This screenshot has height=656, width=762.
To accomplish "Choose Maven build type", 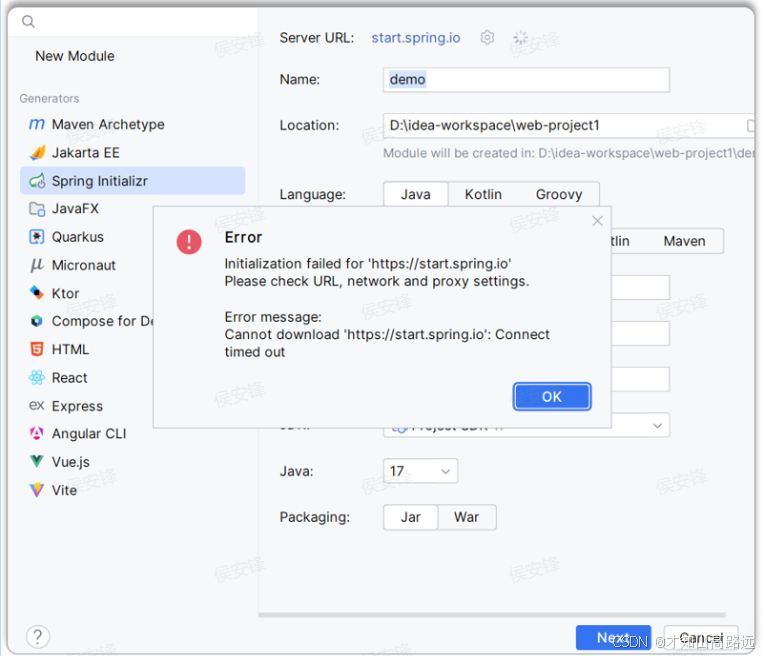I will 684,241.
